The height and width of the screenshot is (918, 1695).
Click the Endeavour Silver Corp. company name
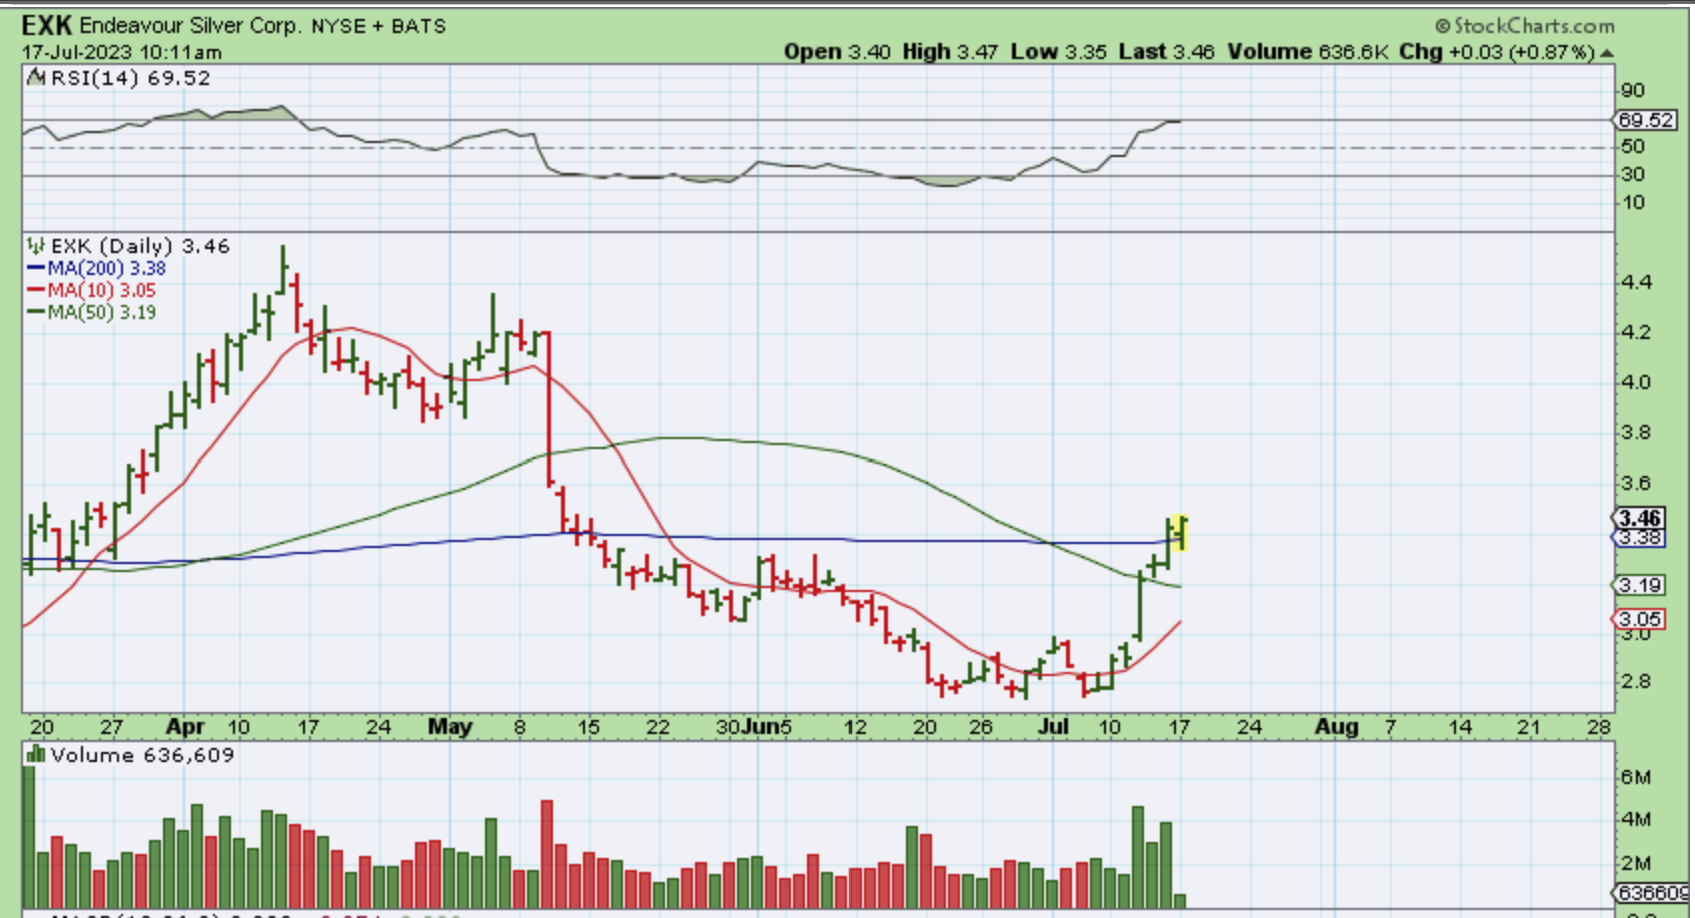191,26
